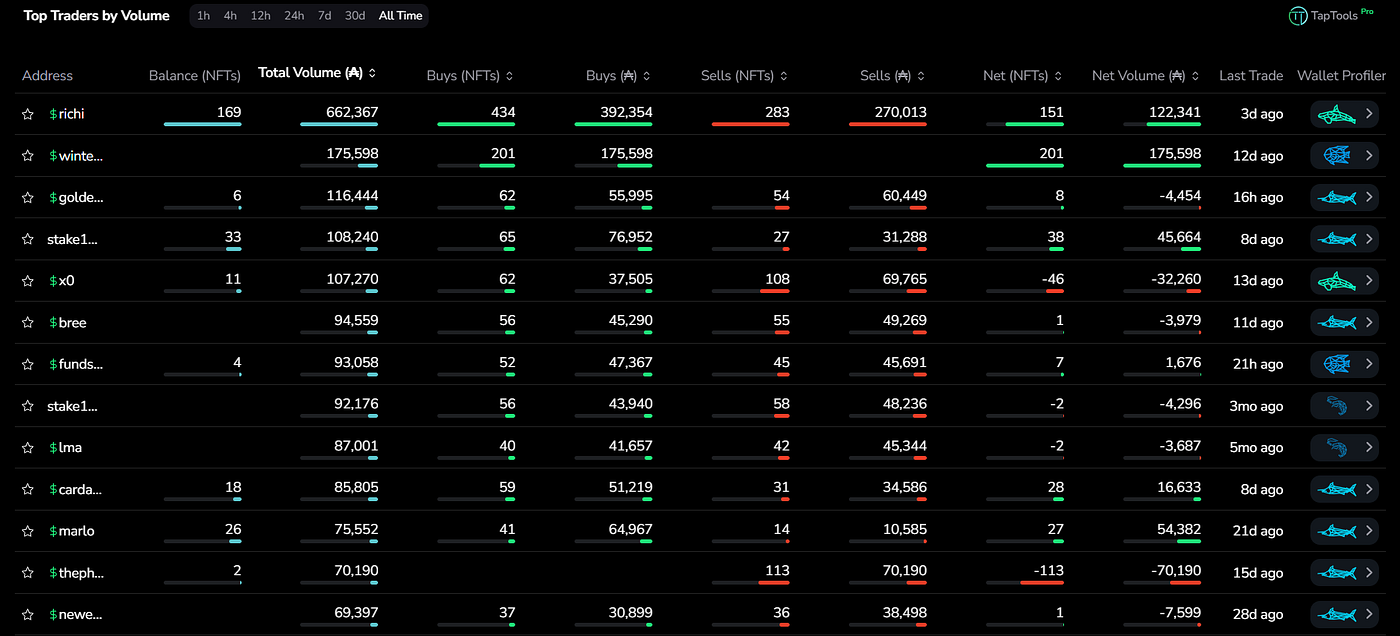Open wallet profiler for $theph...
The height and width of the screenshot is (636, 1400).
[x=1345, y=573]
